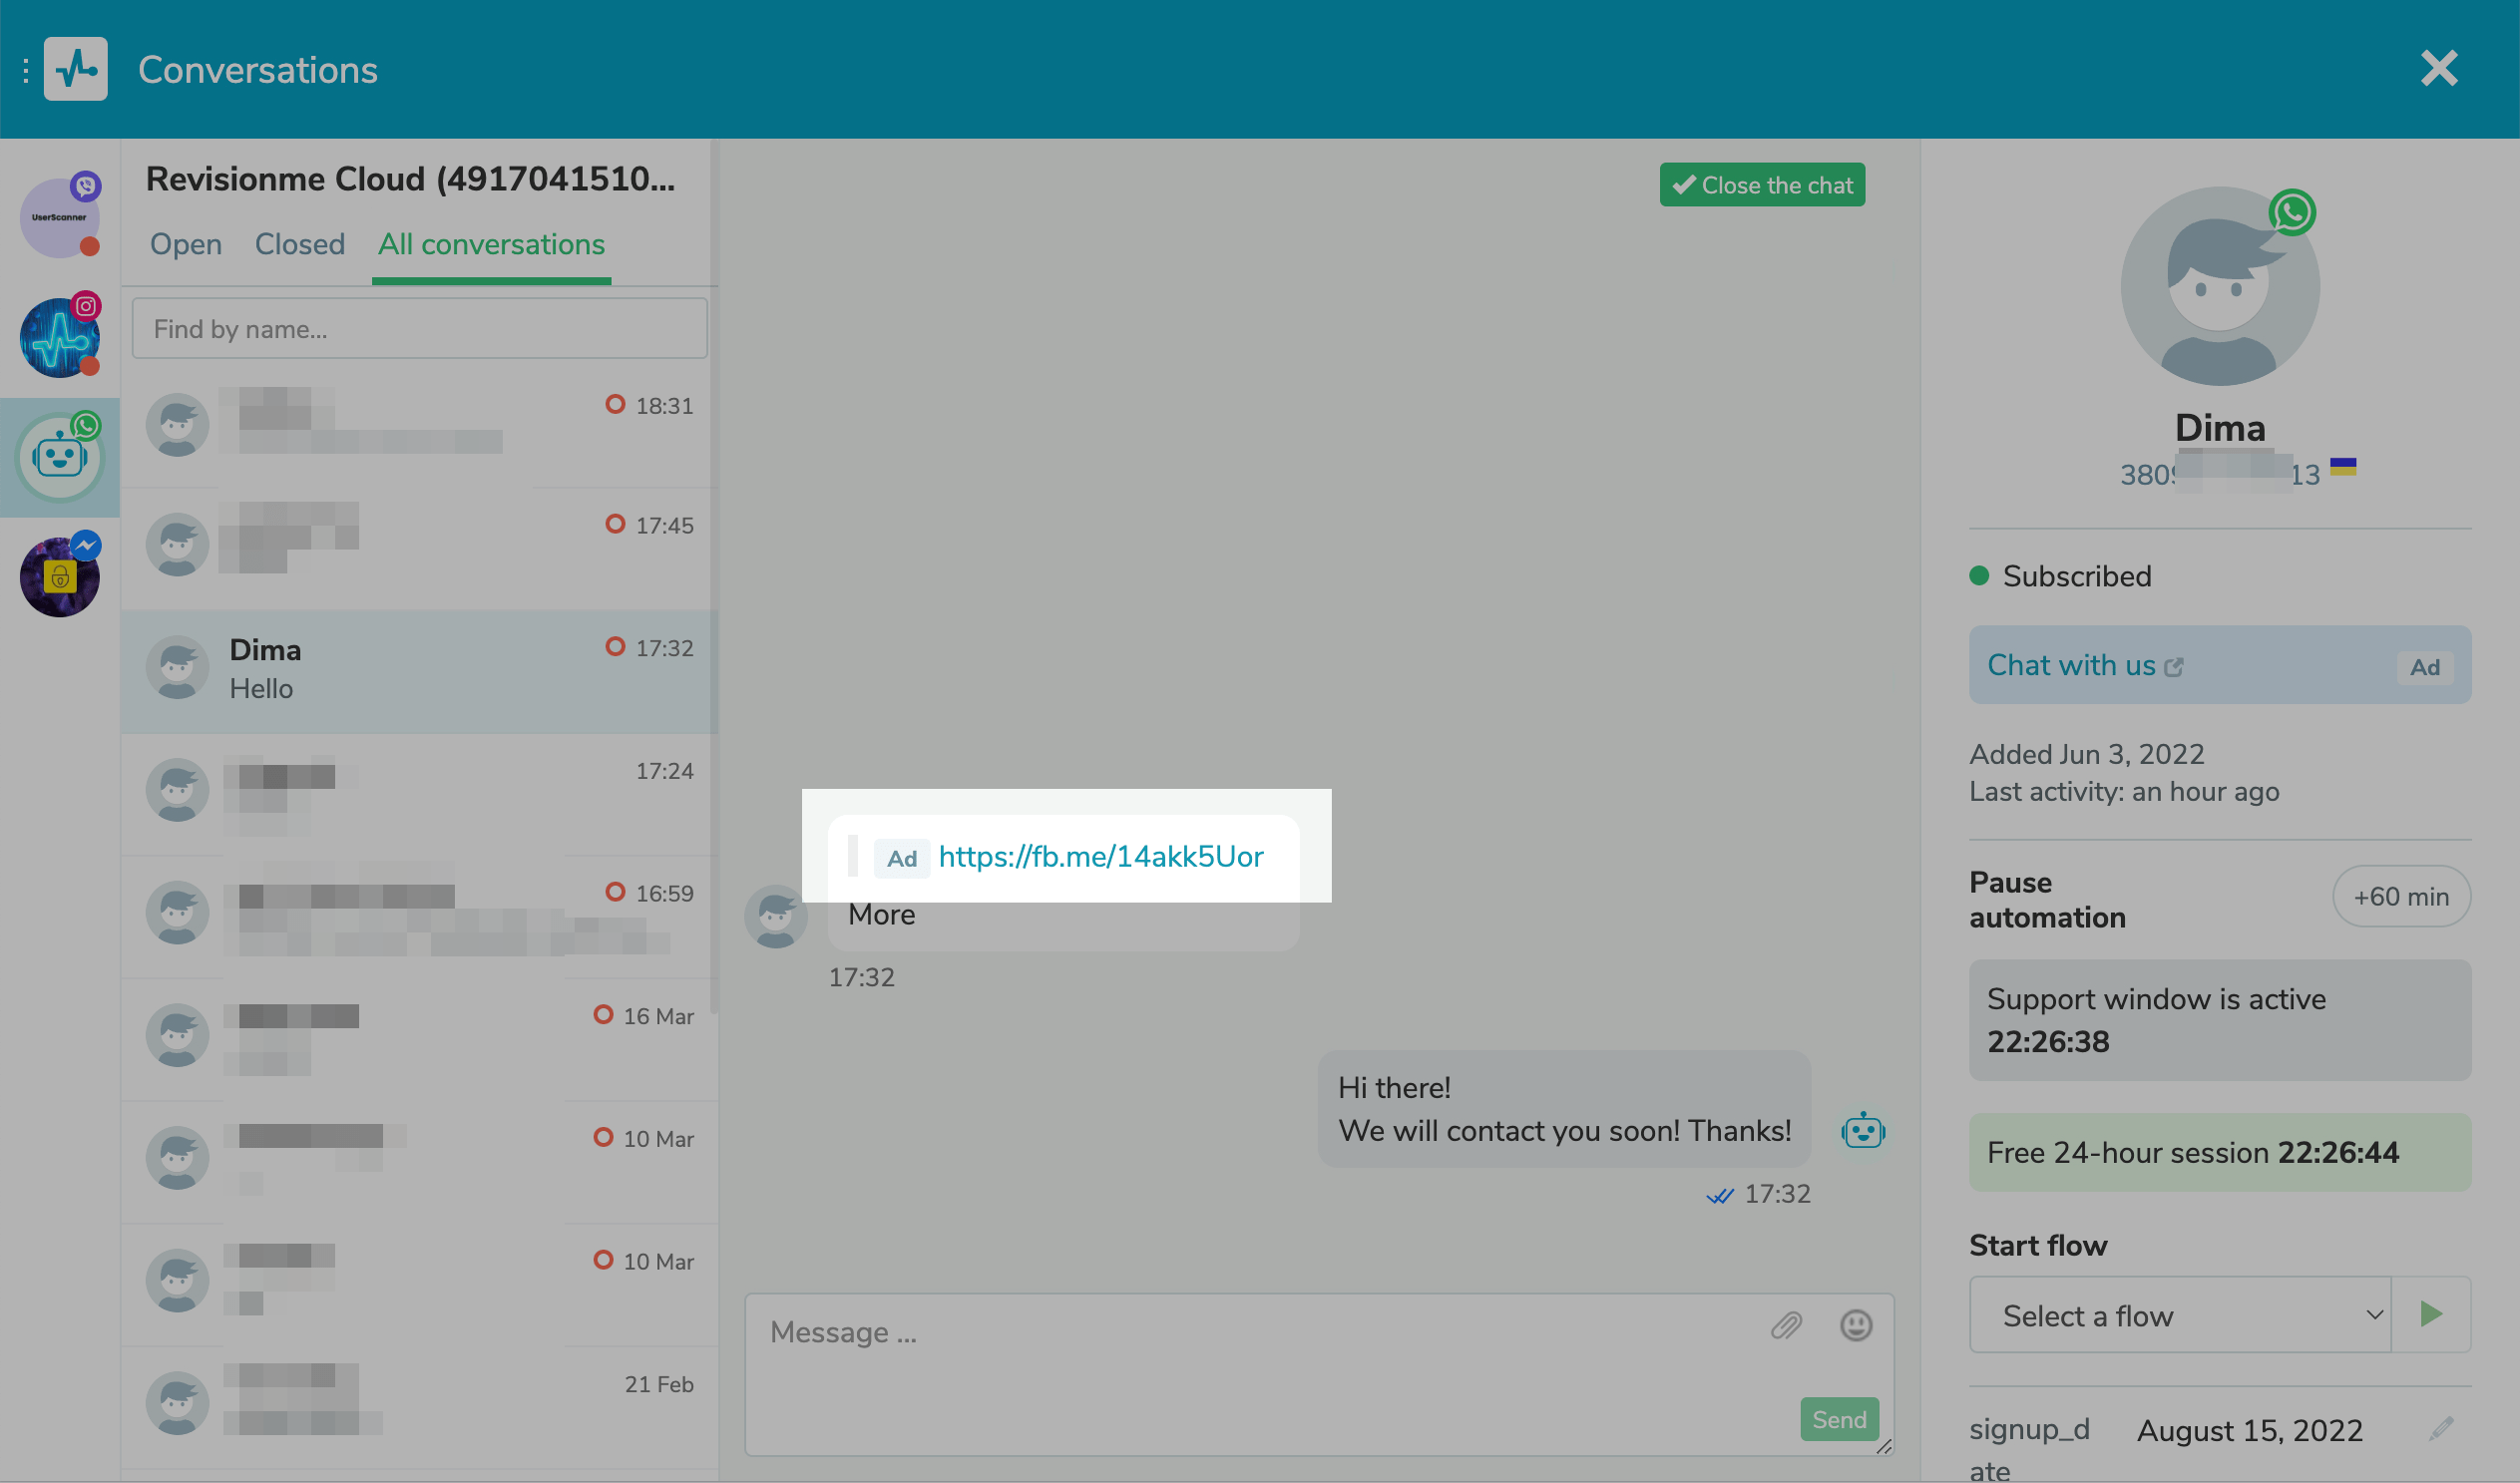
Task: Open the Chat with us ad link
Action: pos(2071,666)
